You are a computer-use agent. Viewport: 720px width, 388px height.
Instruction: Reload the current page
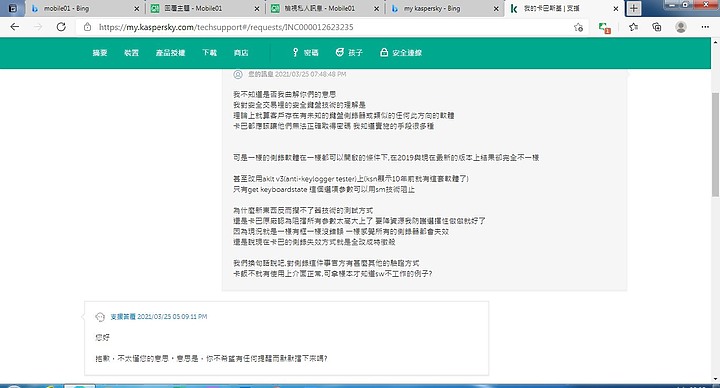click(x=61, y=27)
